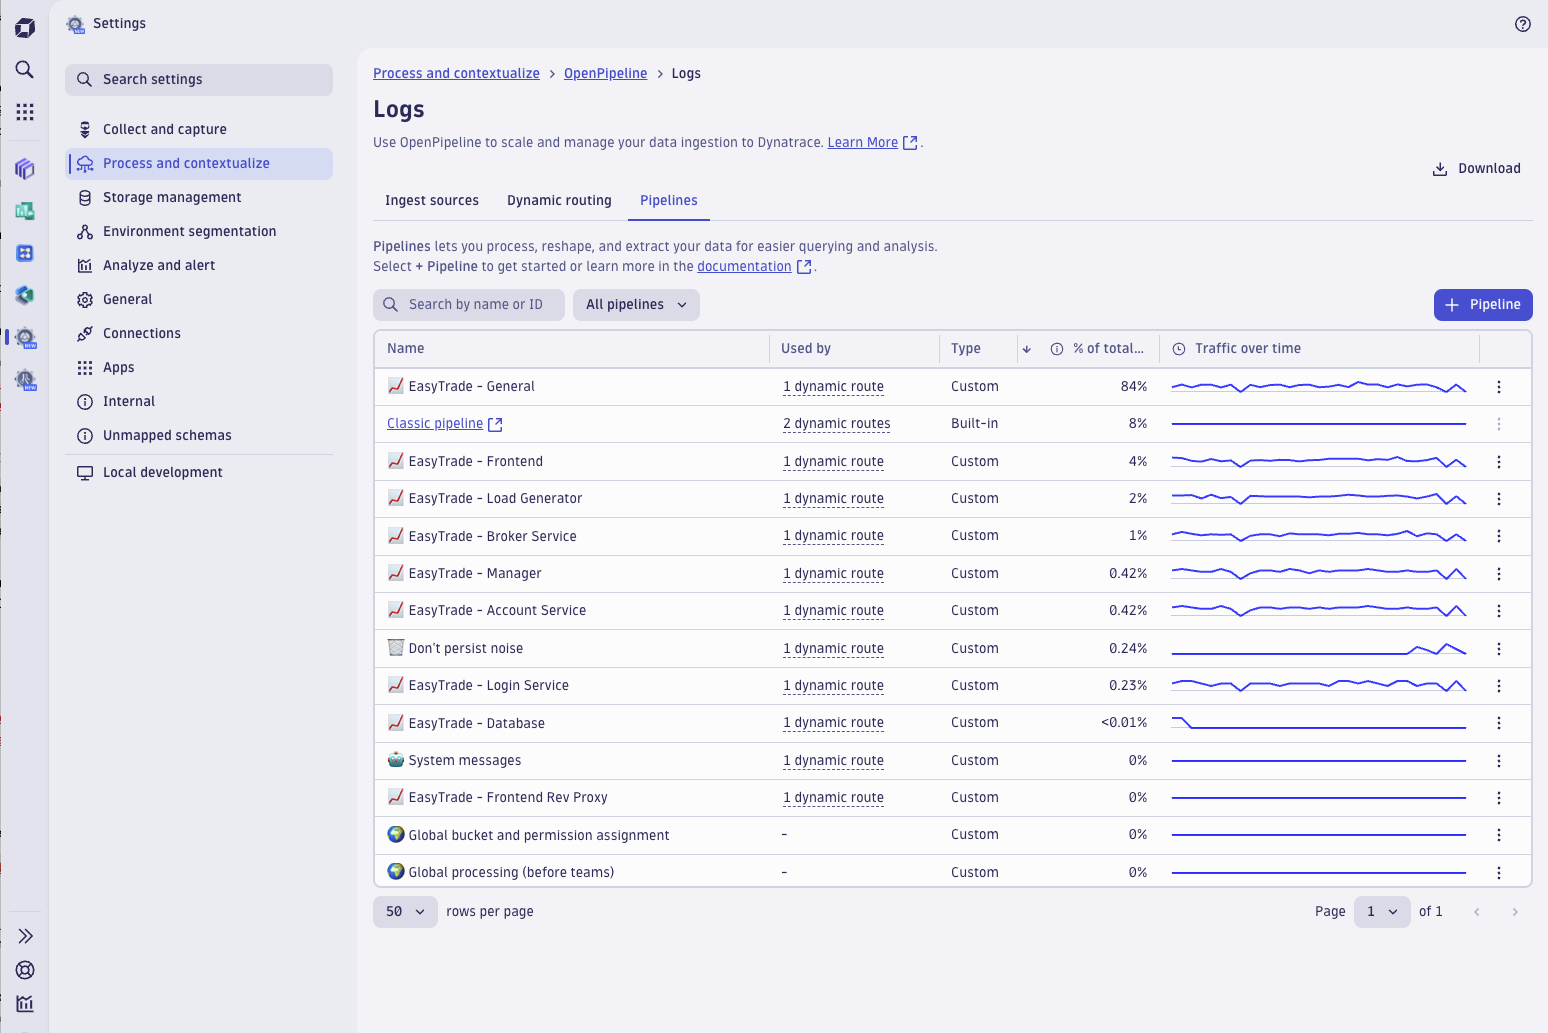
Task: Open row actions menu for EasyTrade - Frontend
Action: (1498, 462)
